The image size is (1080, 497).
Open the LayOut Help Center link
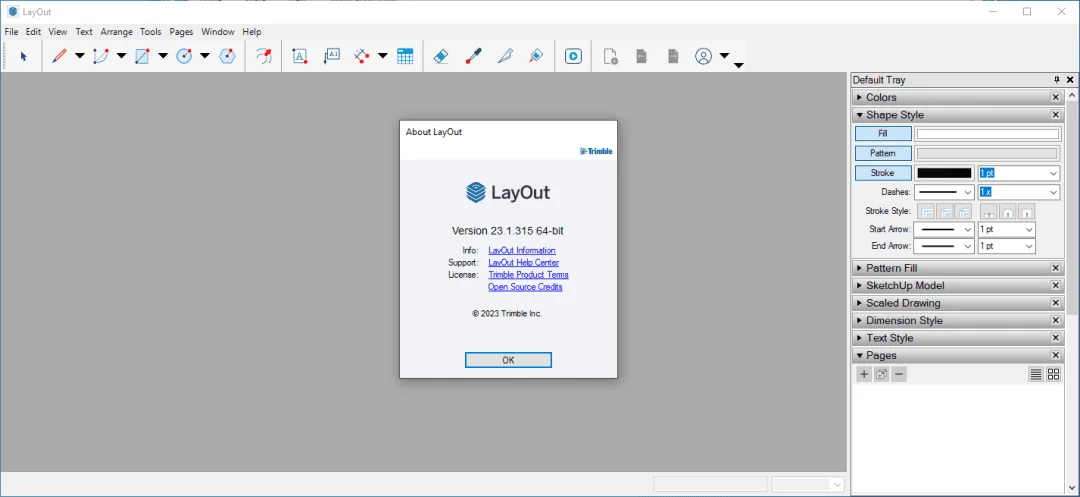(523, 263)
